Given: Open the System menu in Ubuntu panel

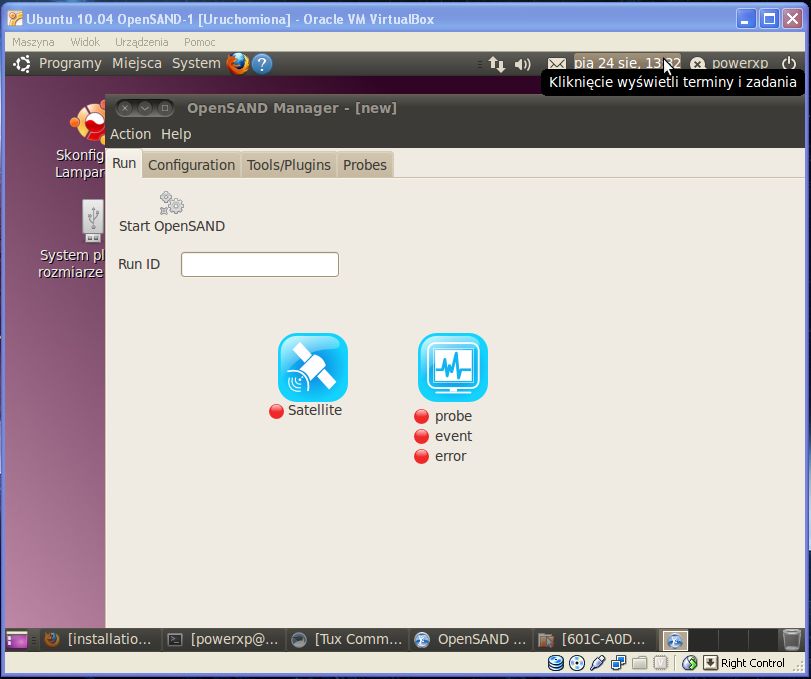Looking at the screenshot, I should pyautogui.click(x=196, y=63).
